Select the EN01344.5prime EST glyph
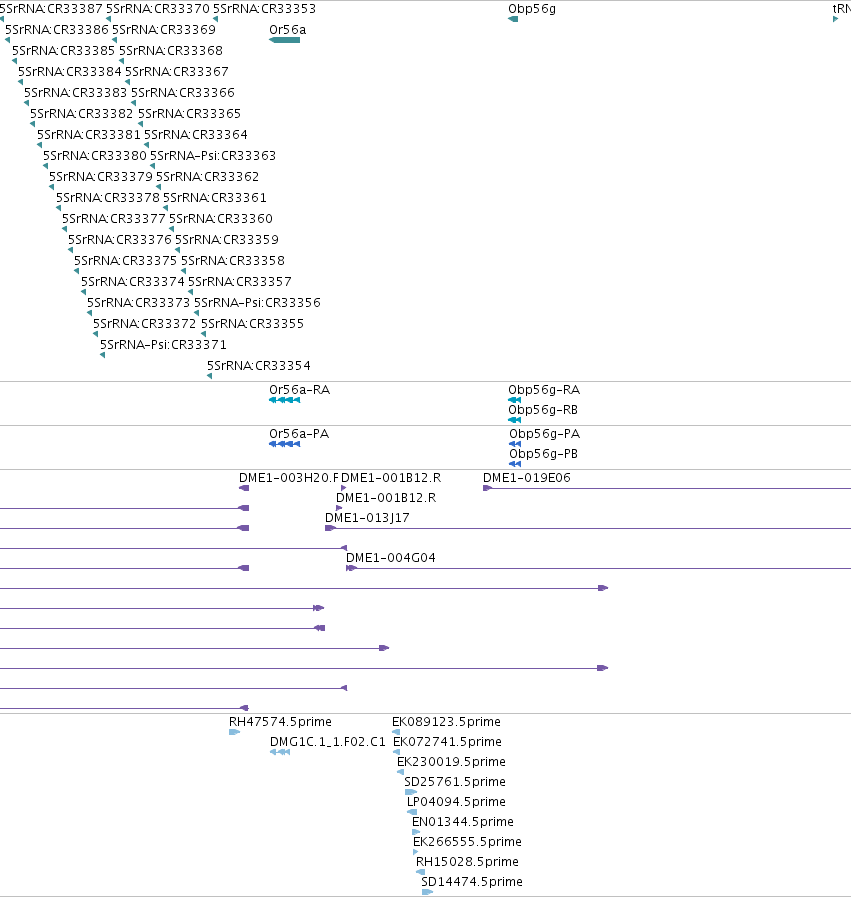This screenshot has height=897, width=851. click(x=416, y=832)
